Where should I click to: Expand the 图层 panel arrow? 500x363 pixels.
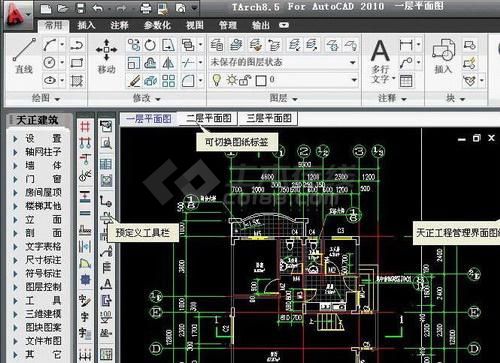[295, 99]
